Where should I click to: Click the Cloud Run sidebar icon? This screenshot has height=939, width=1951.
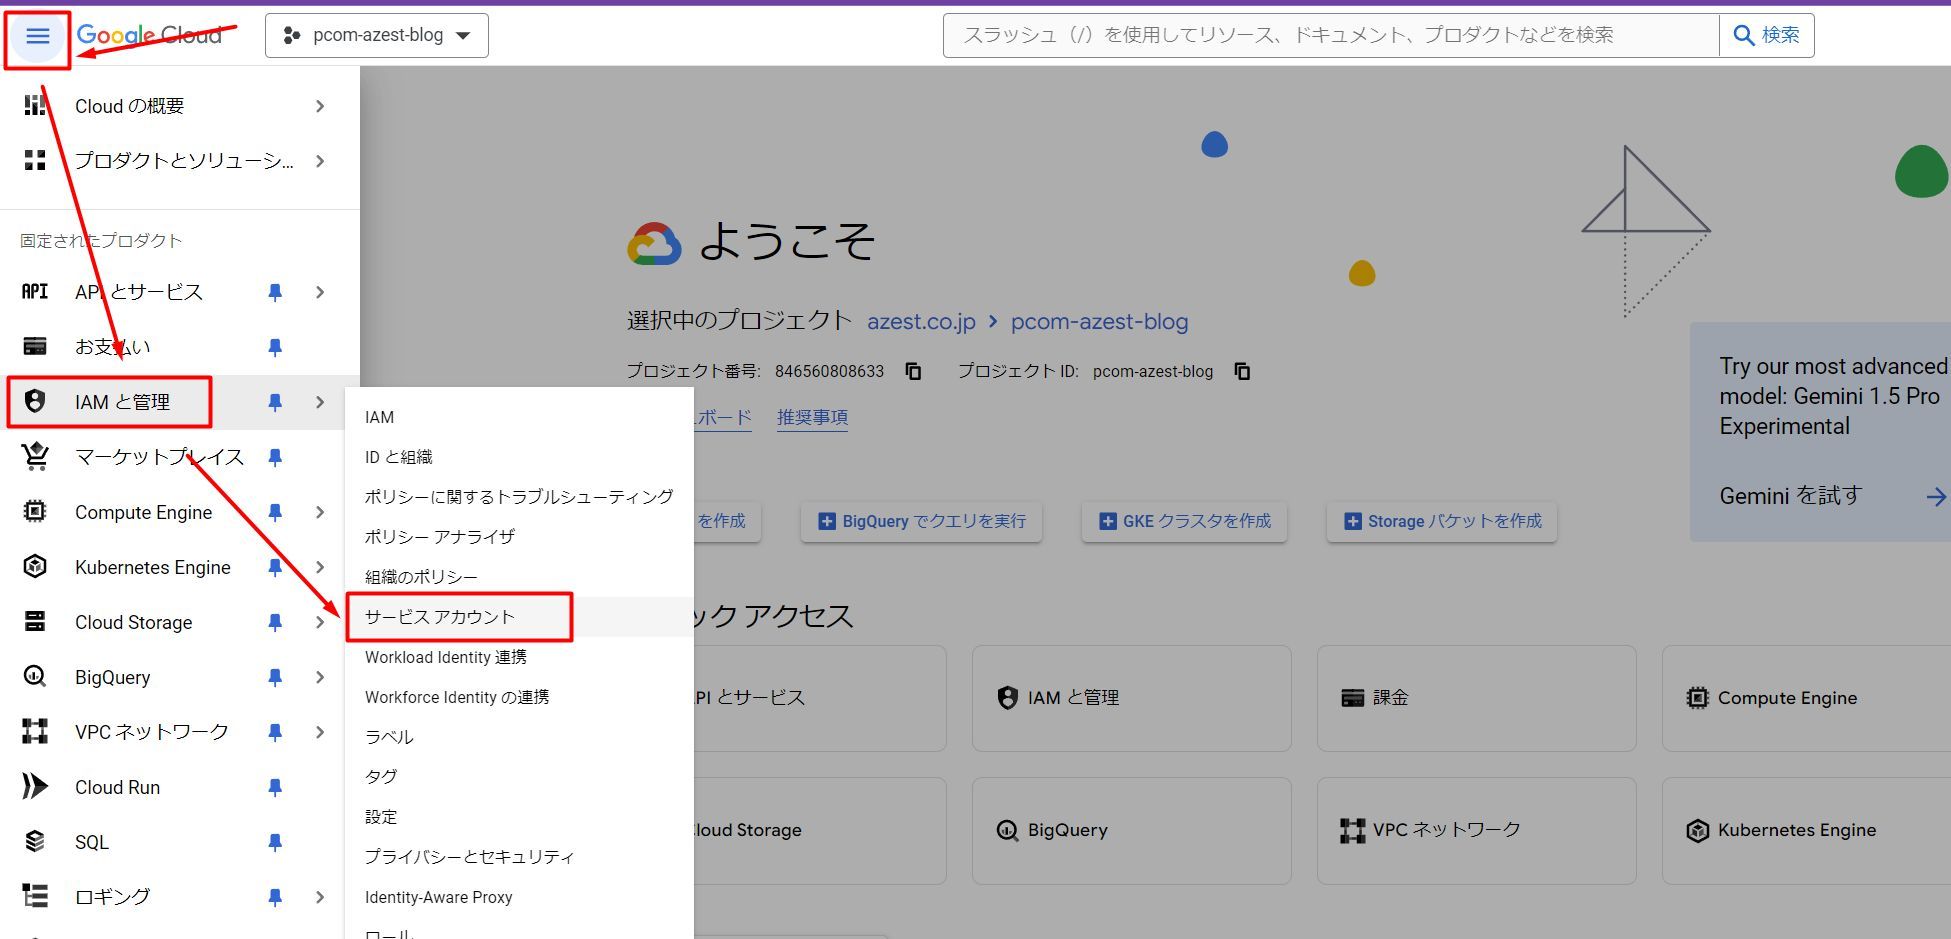click(35, 787)
